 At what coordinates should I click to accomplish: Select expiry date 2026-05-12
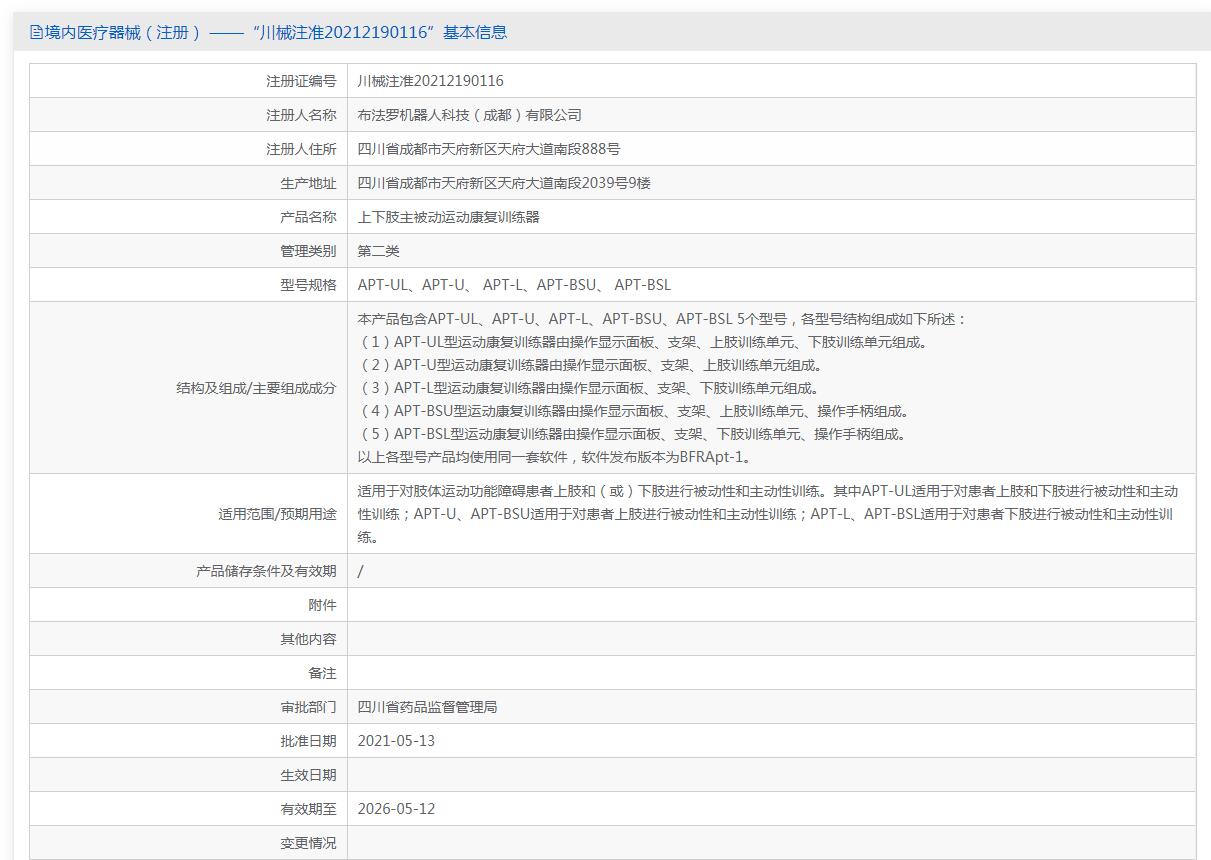click(x=396, y=809)
